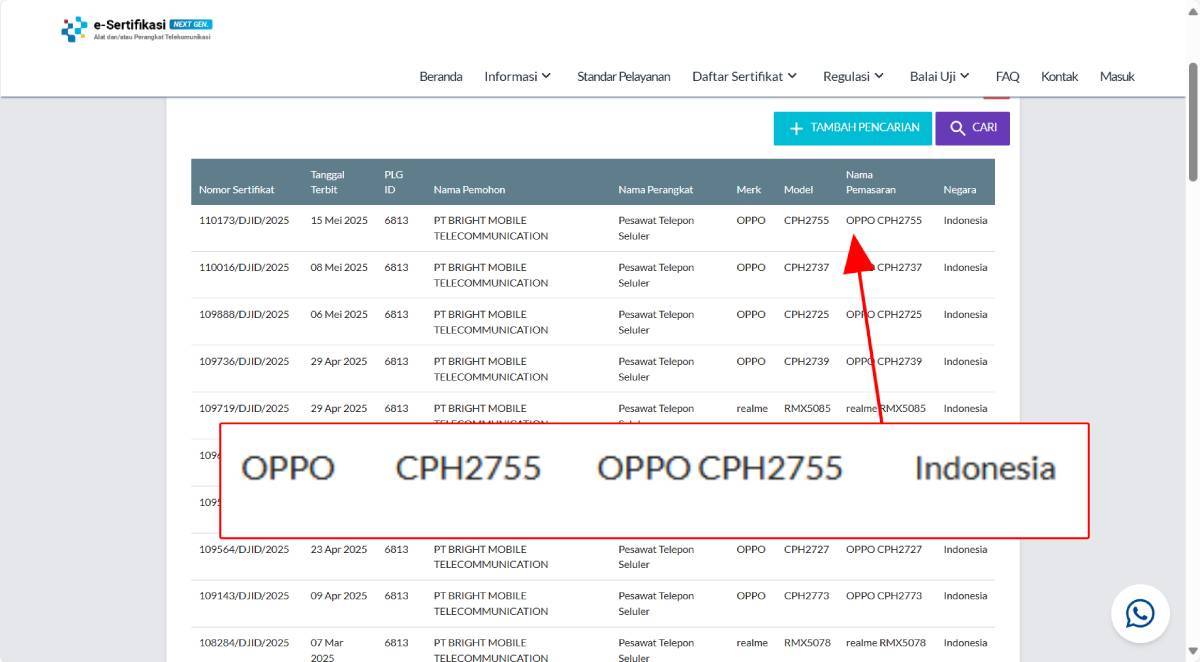1200x662 pixels.
Task: Click the Model column header
Action: click(798, 190)
